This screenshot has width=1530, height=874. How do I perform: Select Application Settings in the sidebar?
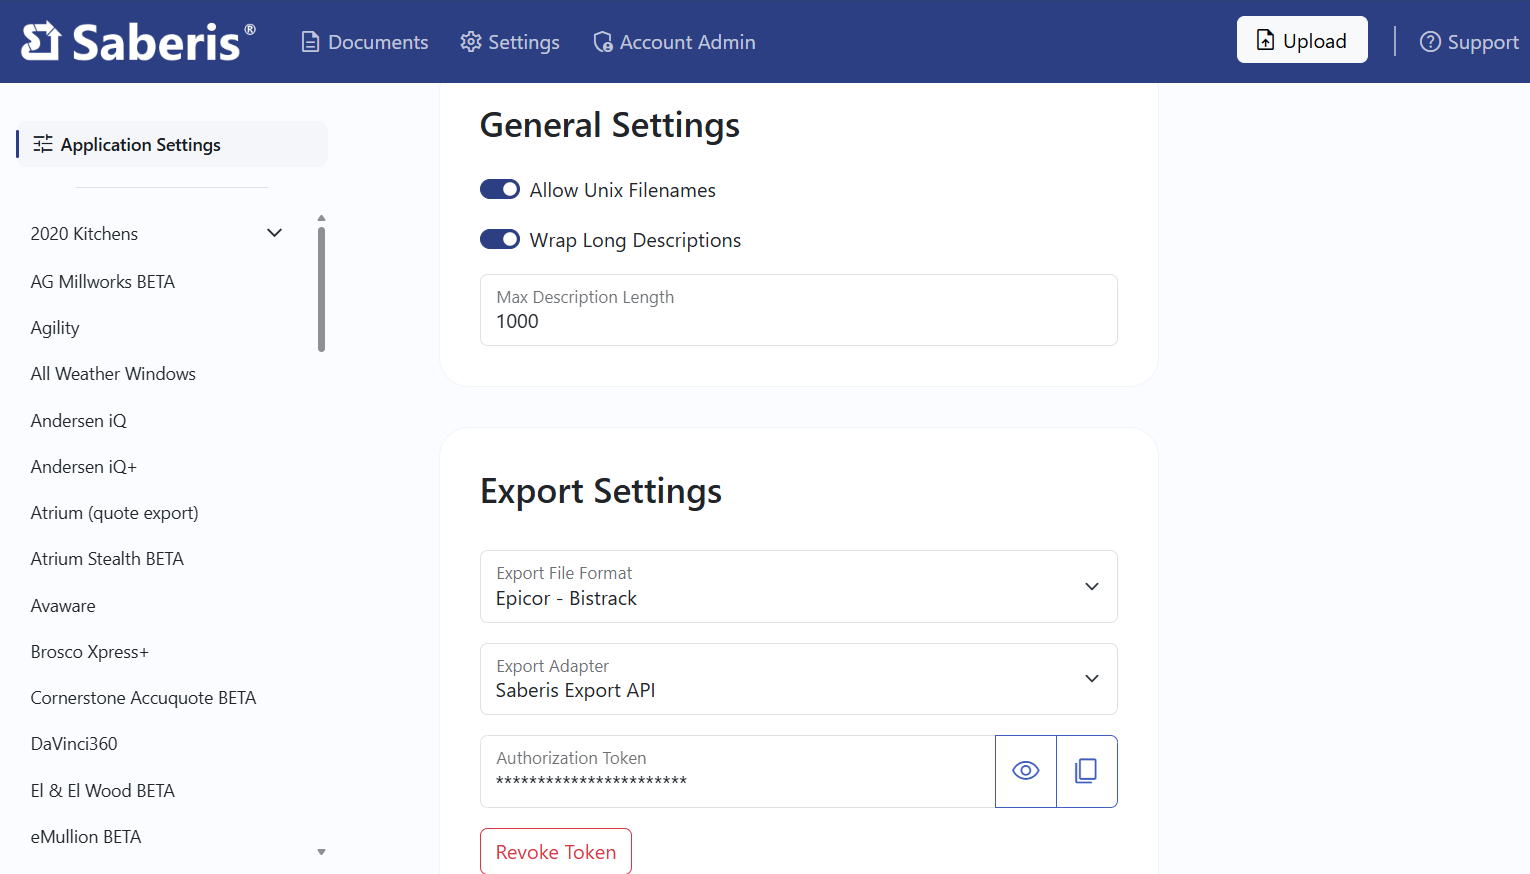140,143
